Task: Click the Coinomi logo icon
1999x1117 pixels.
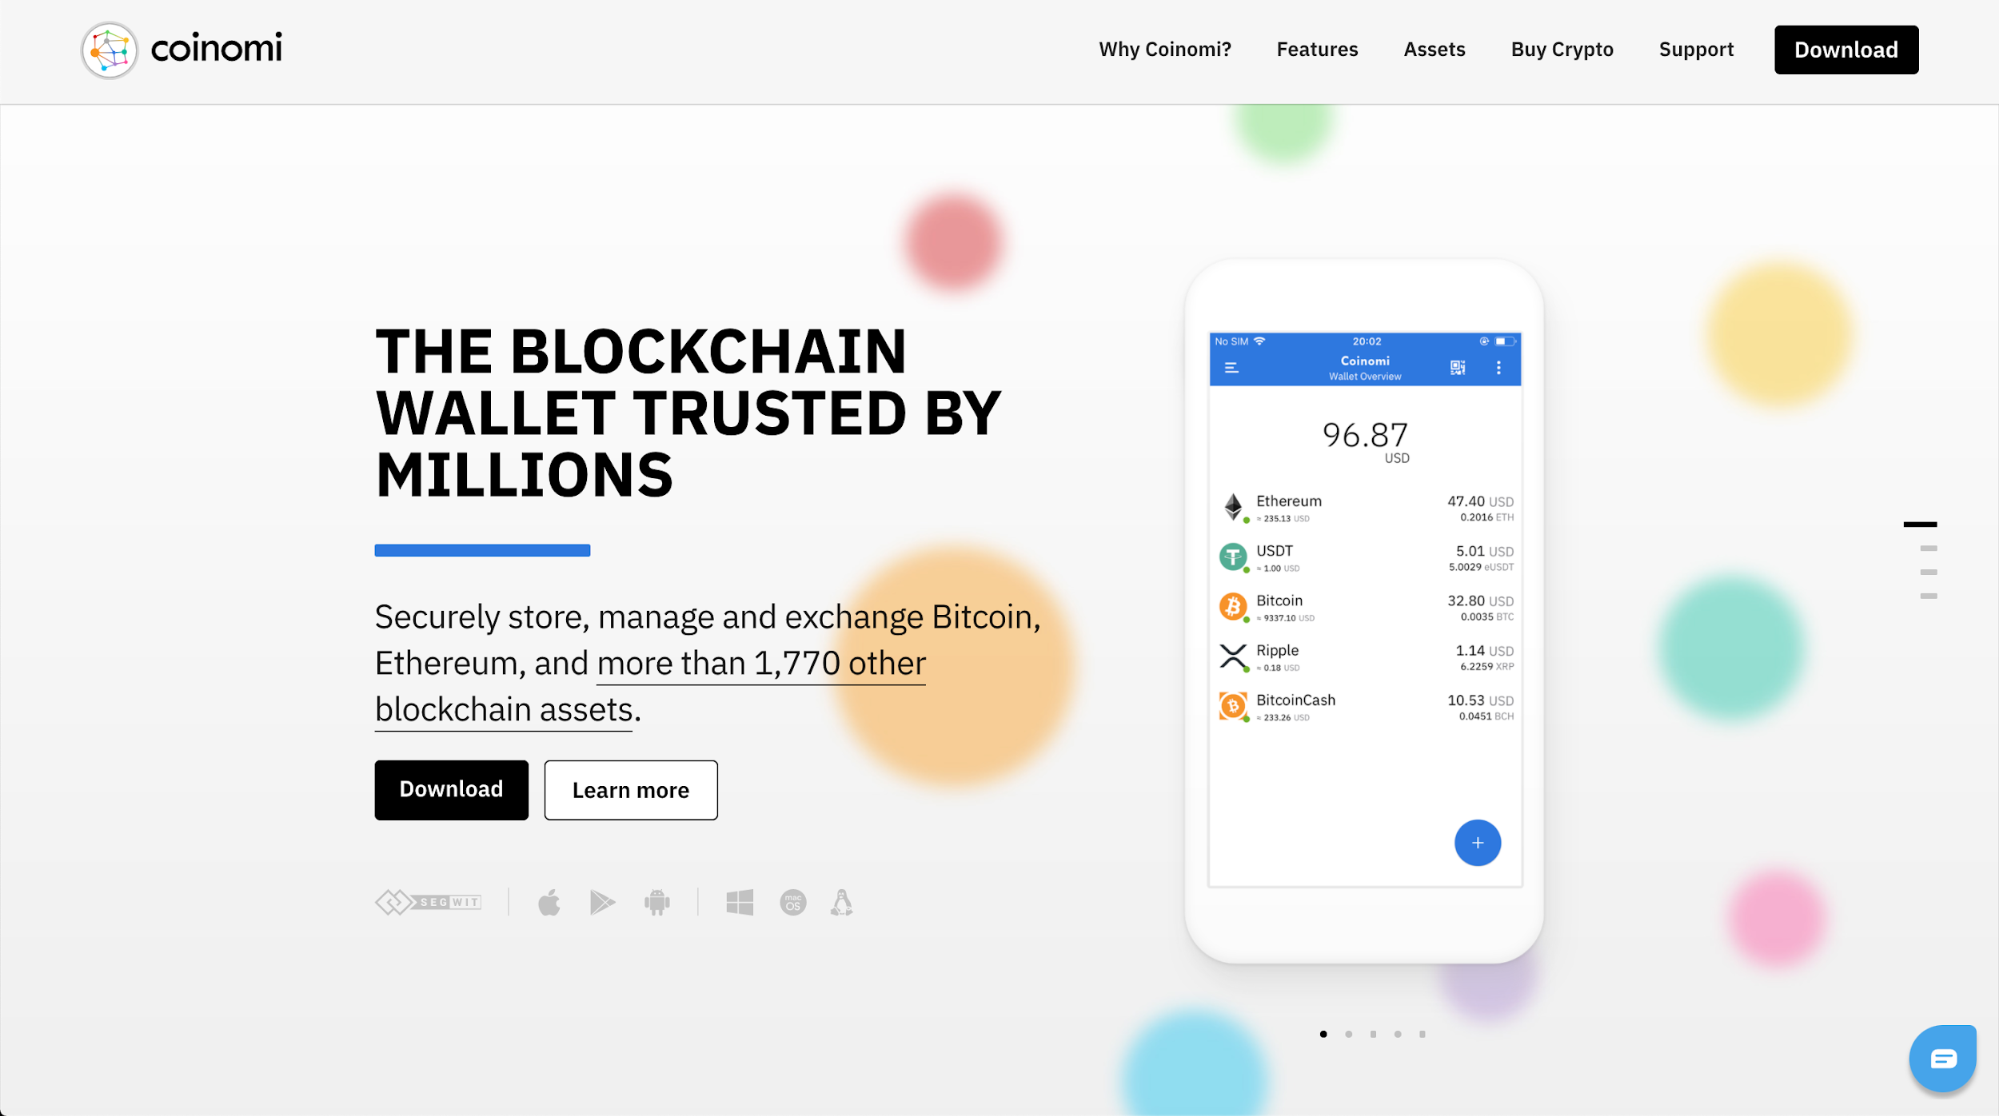Action: [x=107, y=48]
